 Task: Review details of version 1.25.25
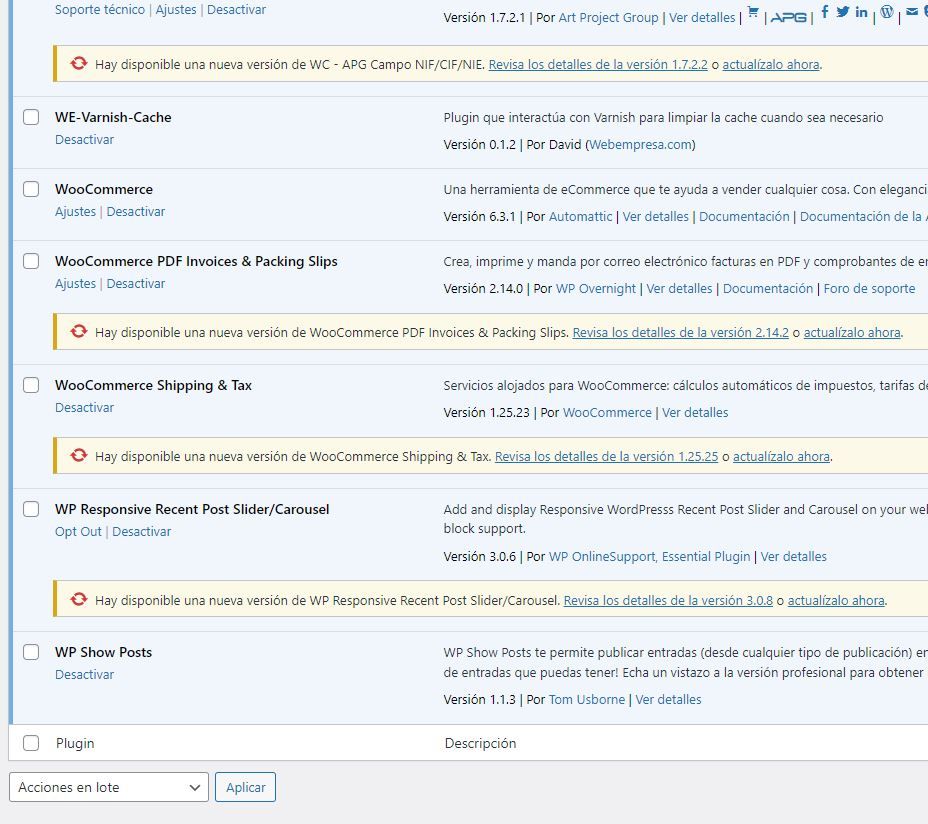(x=607, y=456)
